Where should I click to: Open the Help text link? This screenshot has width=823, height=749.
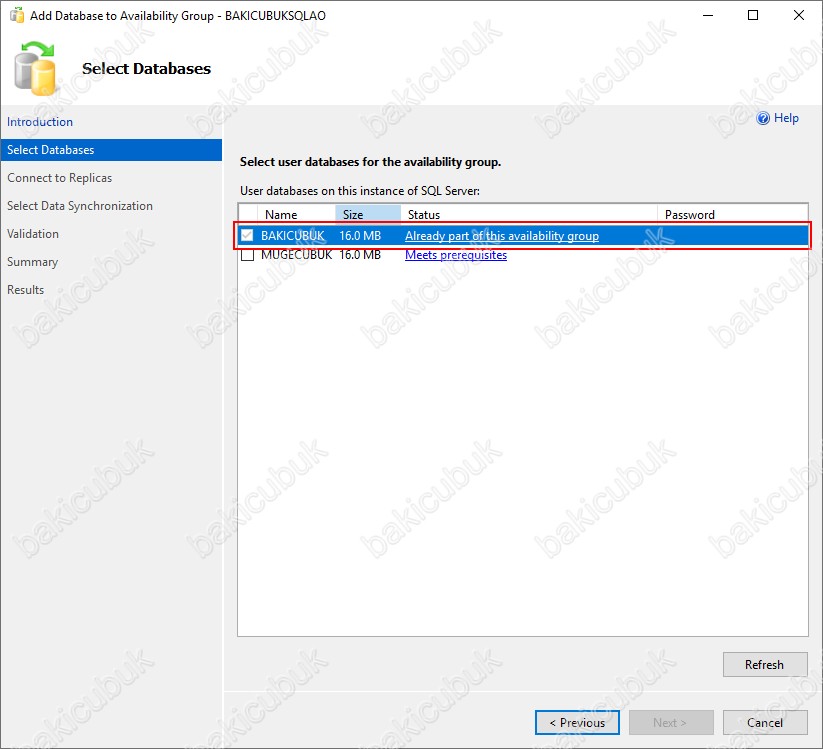(786, 118)
